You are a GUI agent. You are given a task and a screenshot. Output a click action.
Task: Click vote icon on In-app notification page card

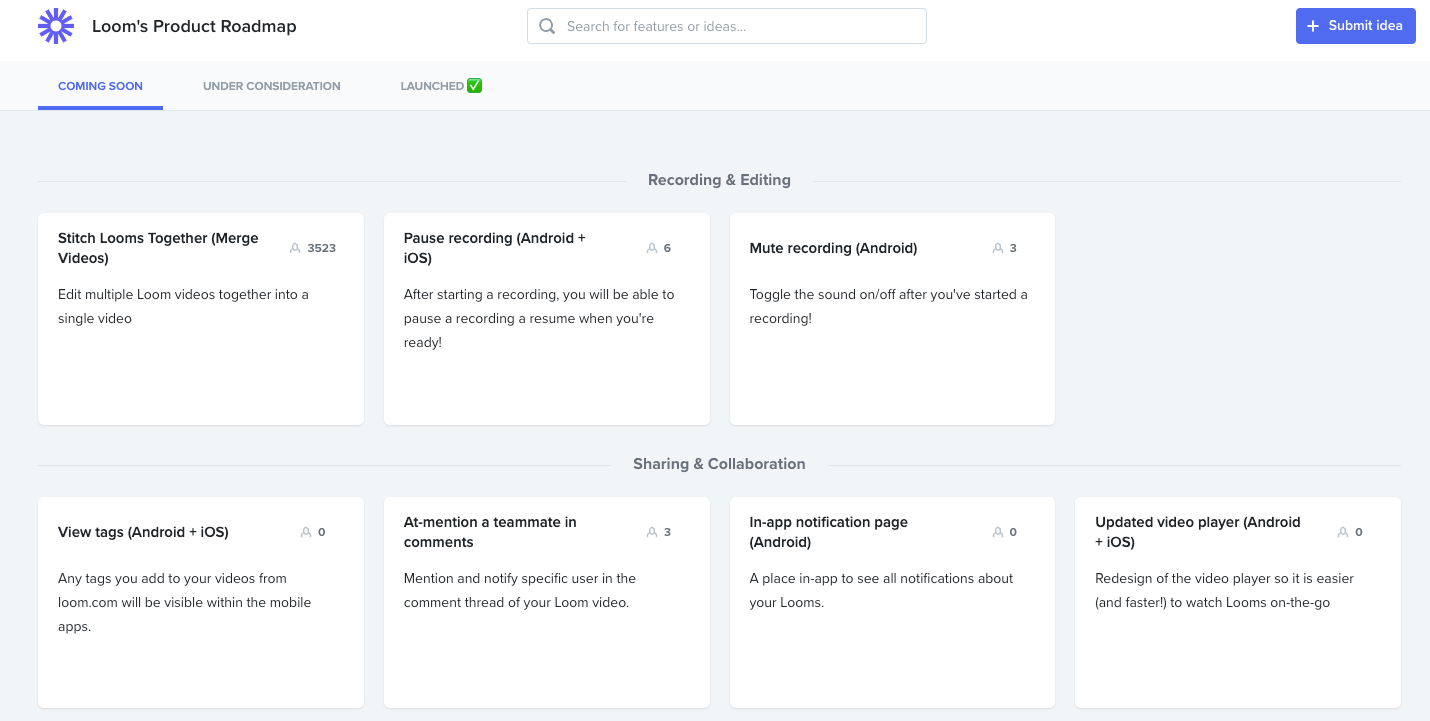tap(998, 532)
